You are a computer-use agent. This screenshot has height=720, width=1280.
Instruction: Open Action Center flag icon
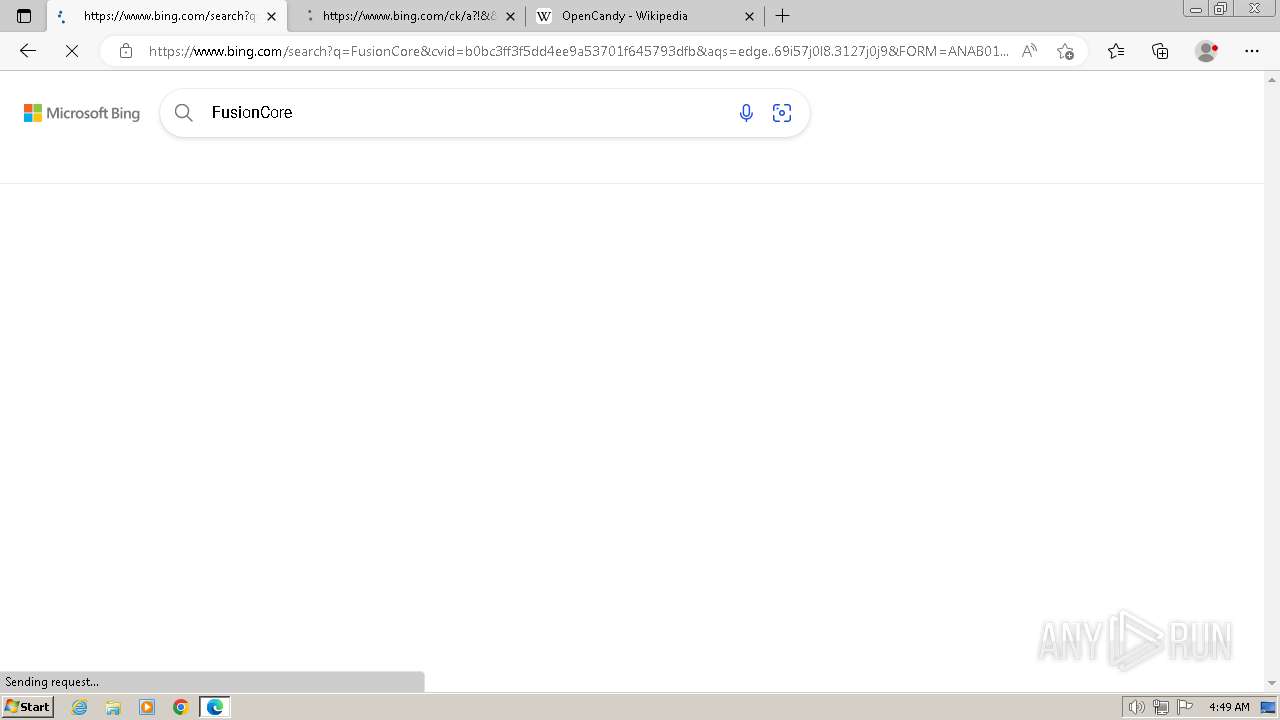[1185, 707]
